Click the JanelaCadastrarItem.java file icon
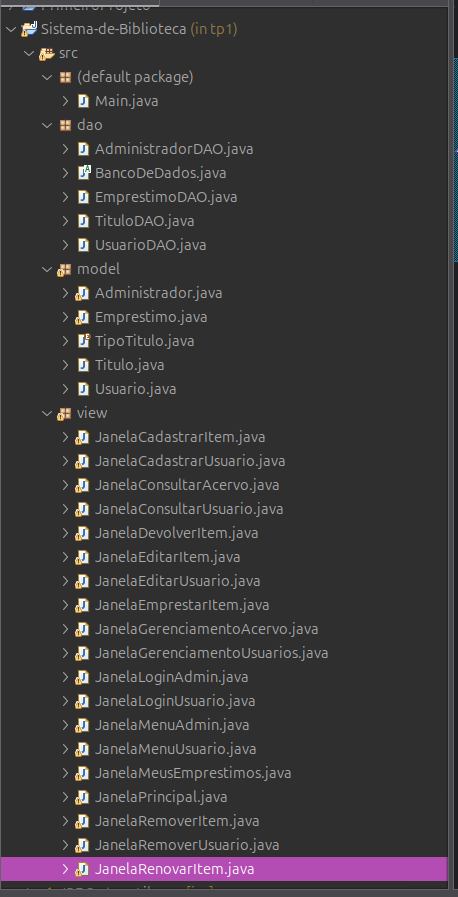Viewport: 458px width, 897px height. click(82, 438)
